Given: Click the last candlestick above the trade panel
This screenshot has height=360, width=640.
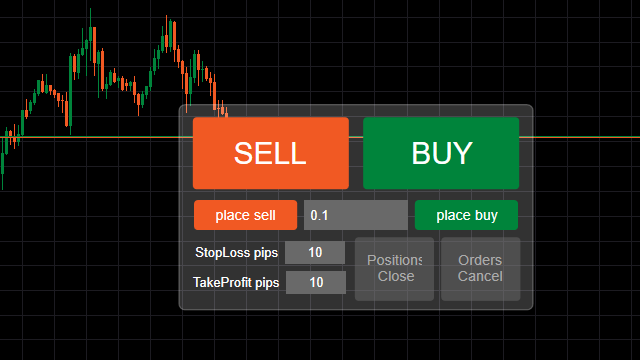Looking at the screenshot, I should click(x=227, y=112).
